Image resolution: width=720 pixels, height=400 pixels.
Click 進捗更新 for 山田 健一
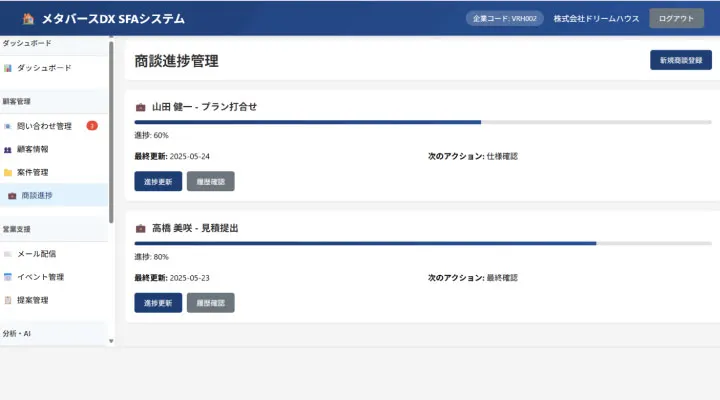click(x=158, y=181)
